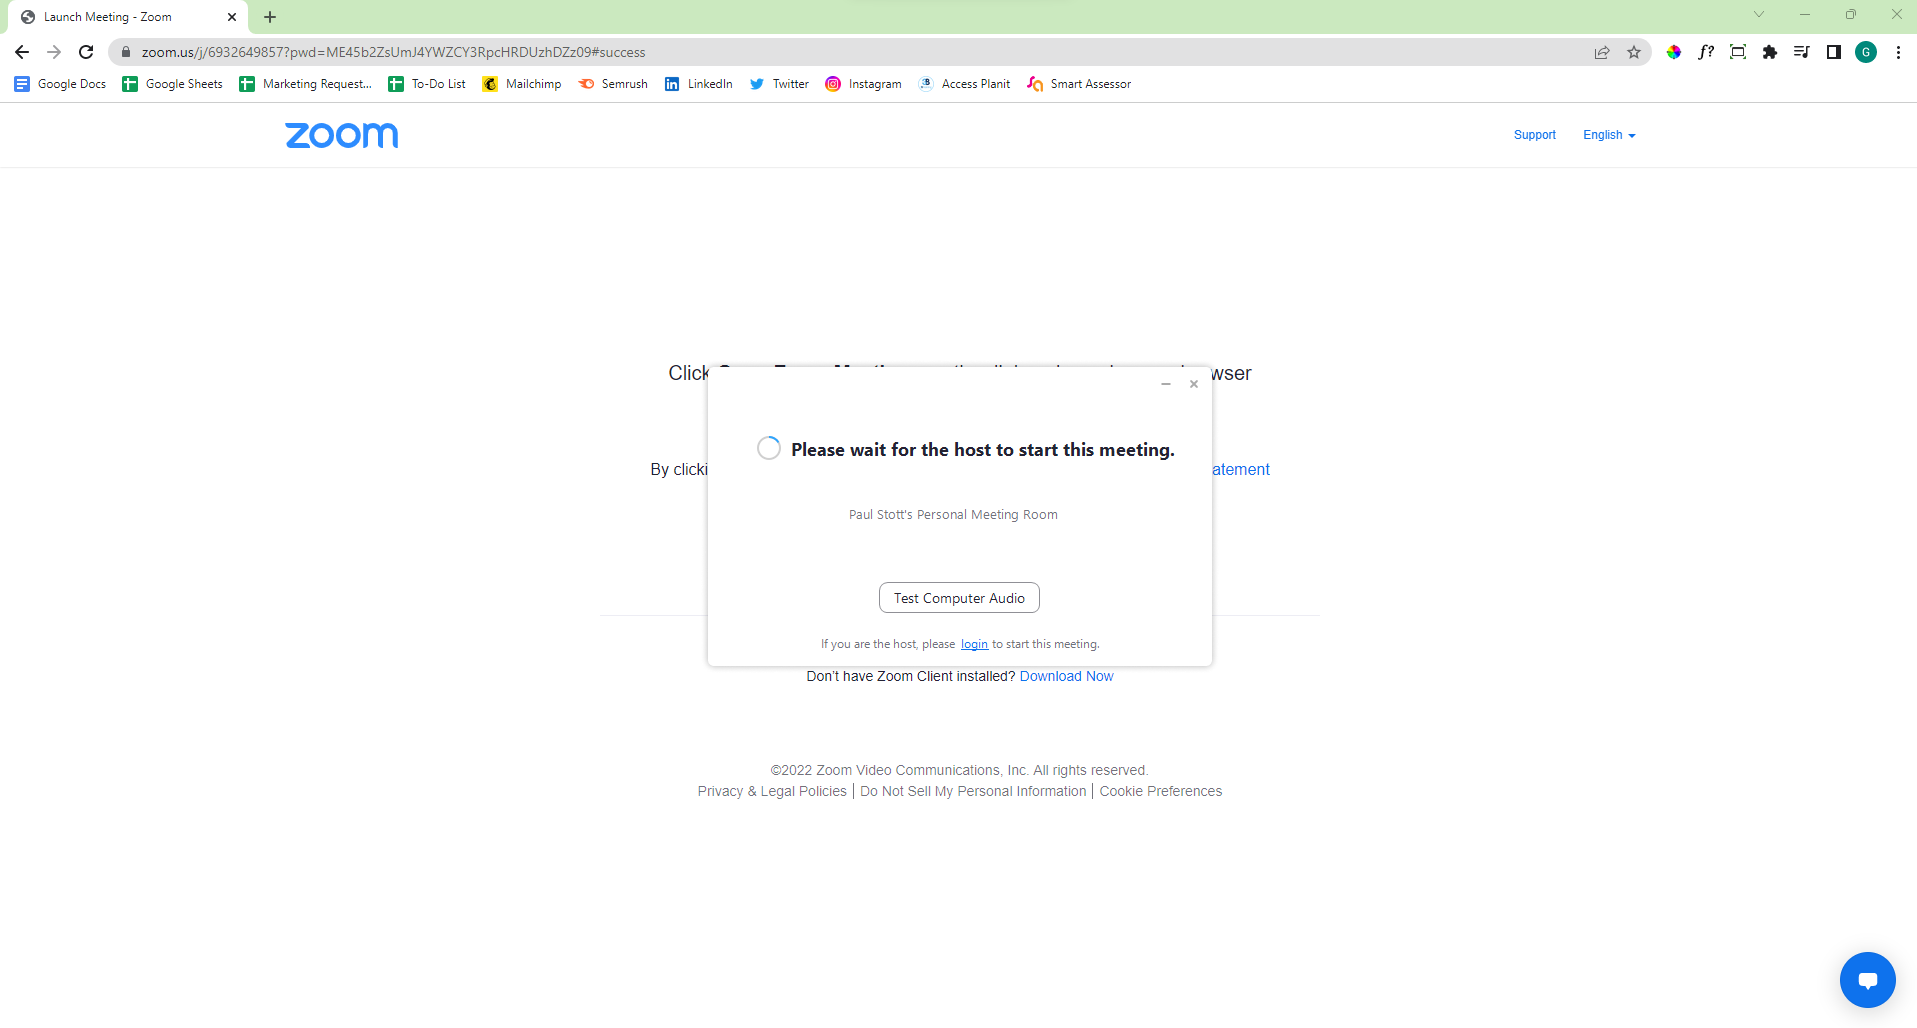Viewport: 1917px width, 1028px height.
Task: Open the Semrush bookmark
Action: tap(613, 84)
